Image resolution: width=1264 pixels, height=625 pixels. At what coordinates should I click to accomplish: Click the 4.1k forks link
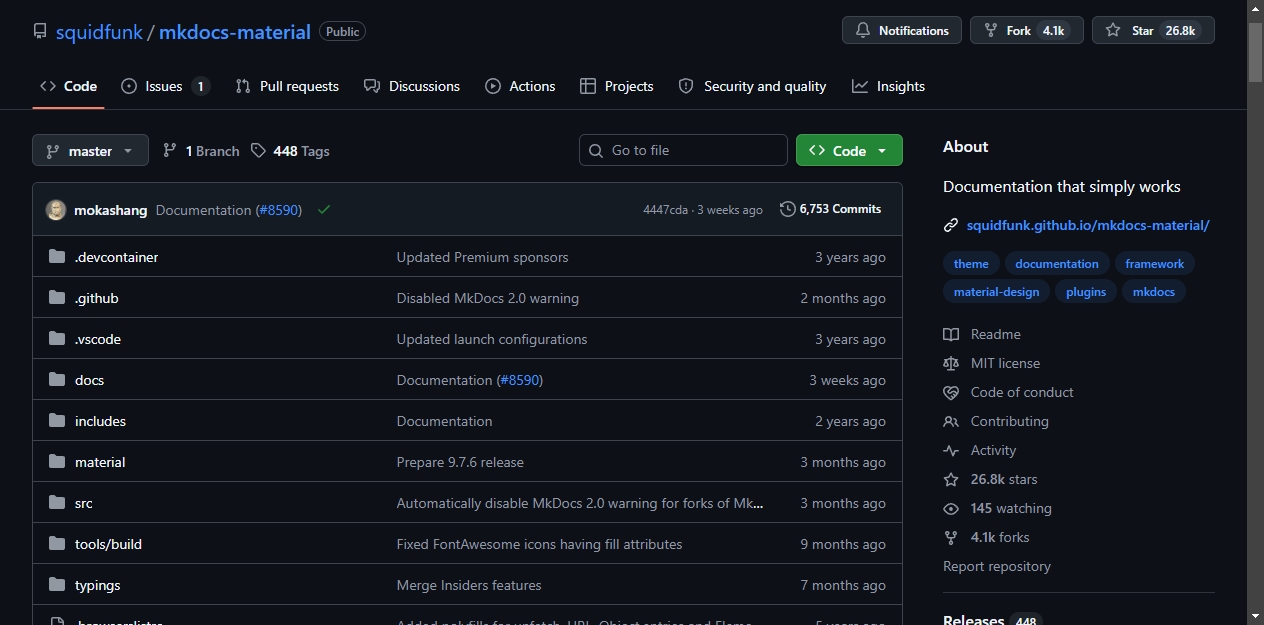[1000, 537]
